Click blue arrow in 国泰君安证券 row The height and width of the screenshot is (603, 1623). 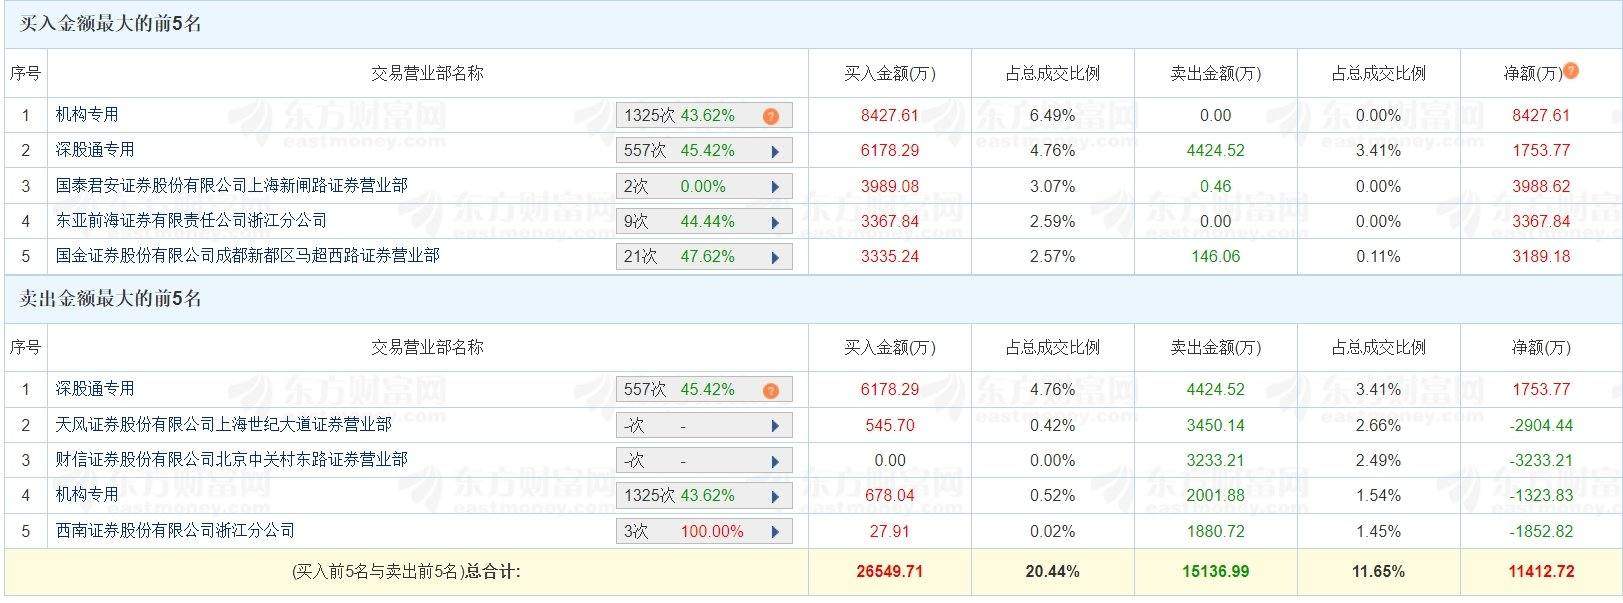click(x=774, y=187)
